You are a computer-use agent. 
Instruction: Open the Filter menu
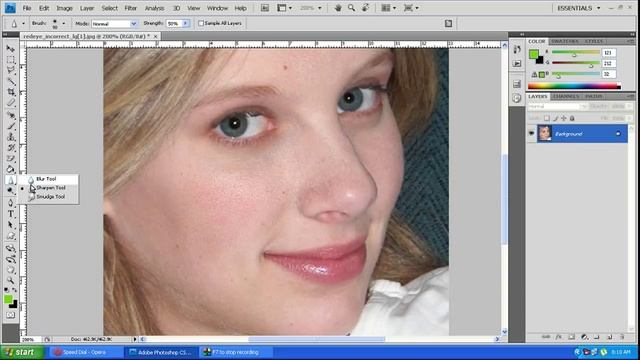130,8
